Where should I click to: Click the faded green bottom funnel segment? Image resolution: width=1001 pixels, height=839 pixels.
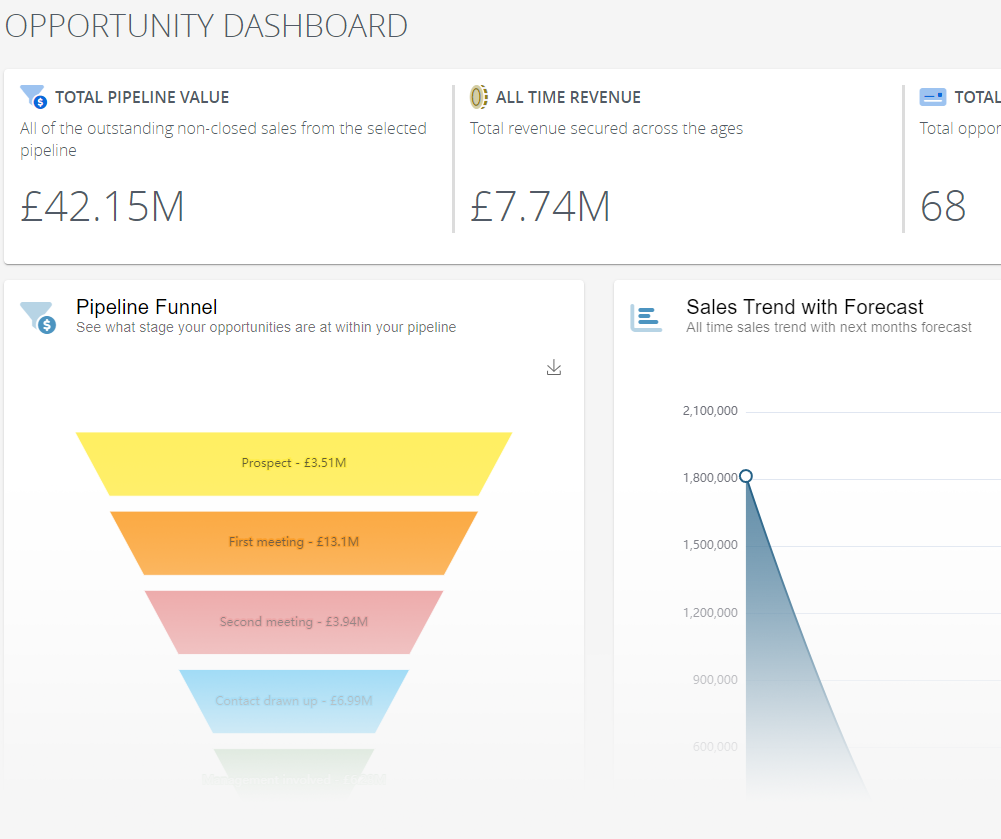pyautogui.click(x=293, y=772)
